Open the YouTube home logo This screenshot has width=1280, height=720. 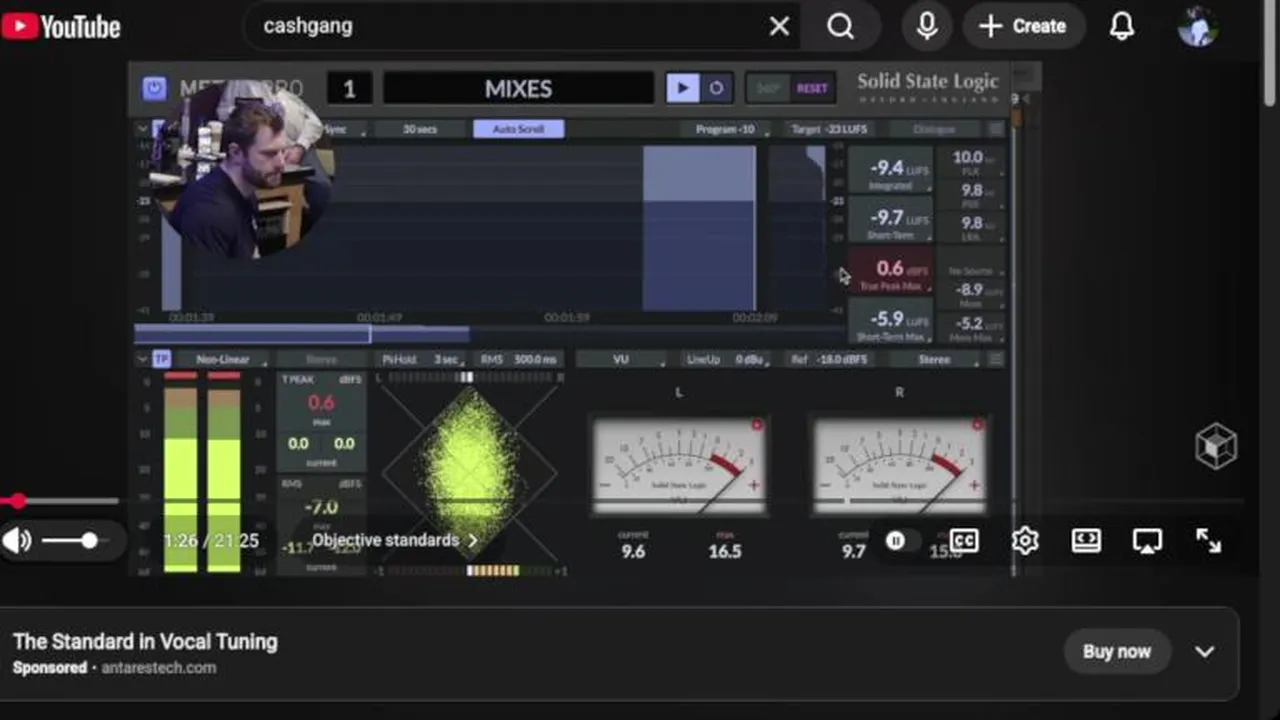[x=61, y=26]
